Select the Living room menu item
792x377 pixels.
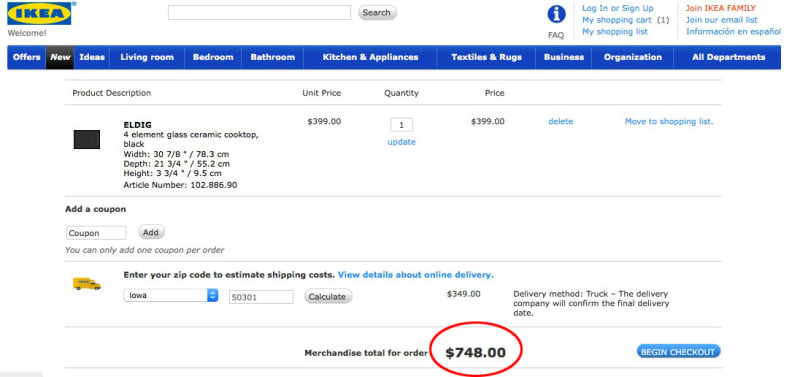(x=147, y=57)
